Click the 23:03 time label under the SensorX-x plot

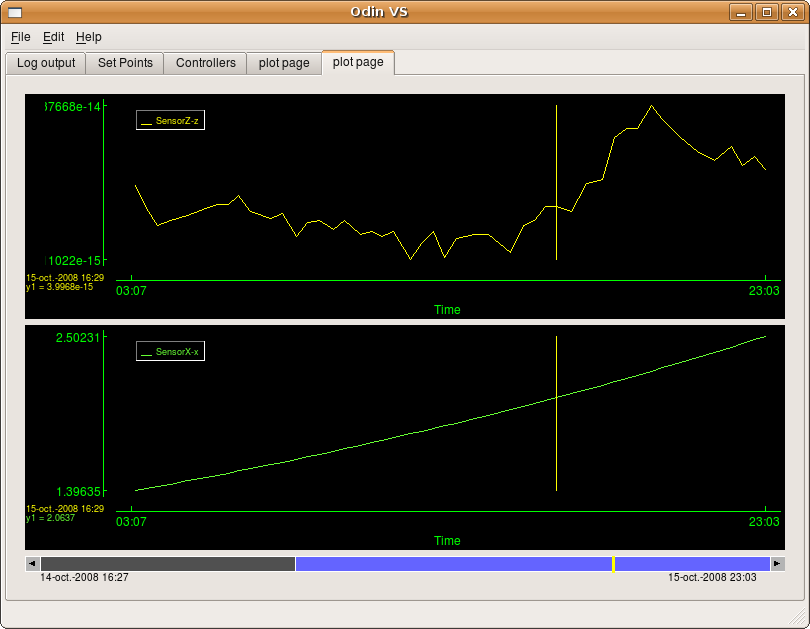pyautogui.click(x=764, y=522)
